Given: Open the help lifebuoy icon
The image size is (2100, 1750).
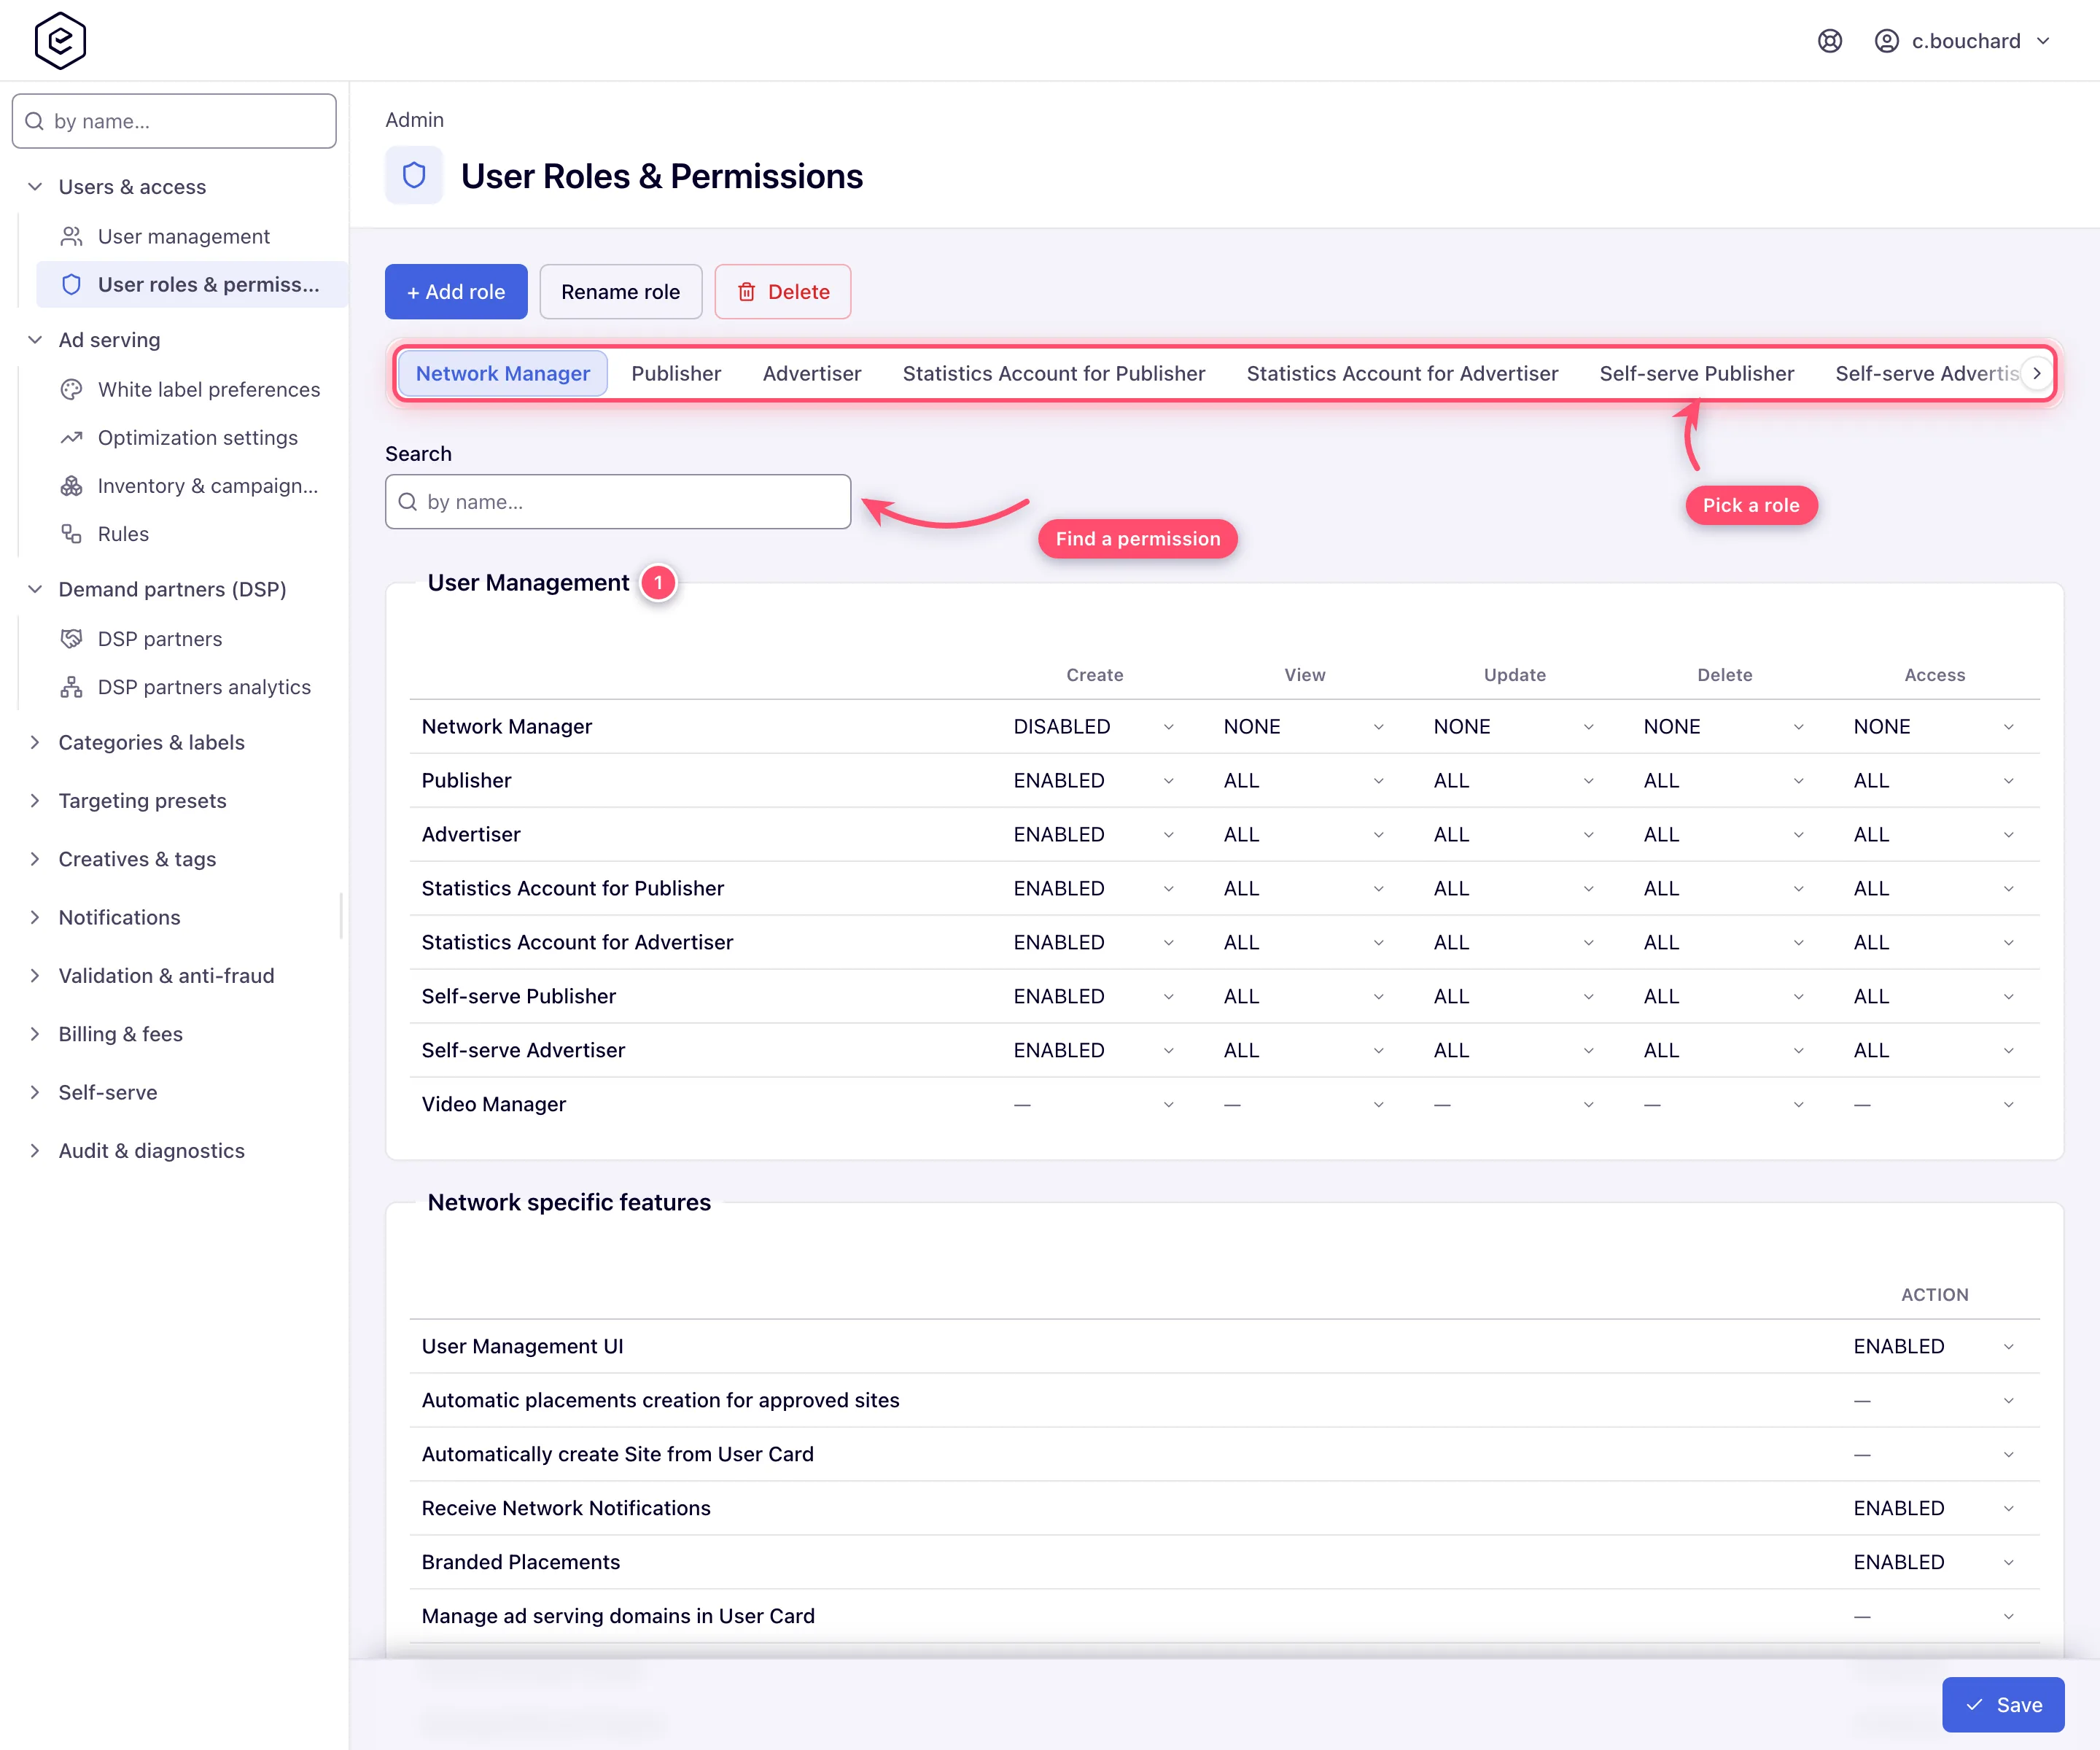Looking at the screenshot, I should (1830, 41).
